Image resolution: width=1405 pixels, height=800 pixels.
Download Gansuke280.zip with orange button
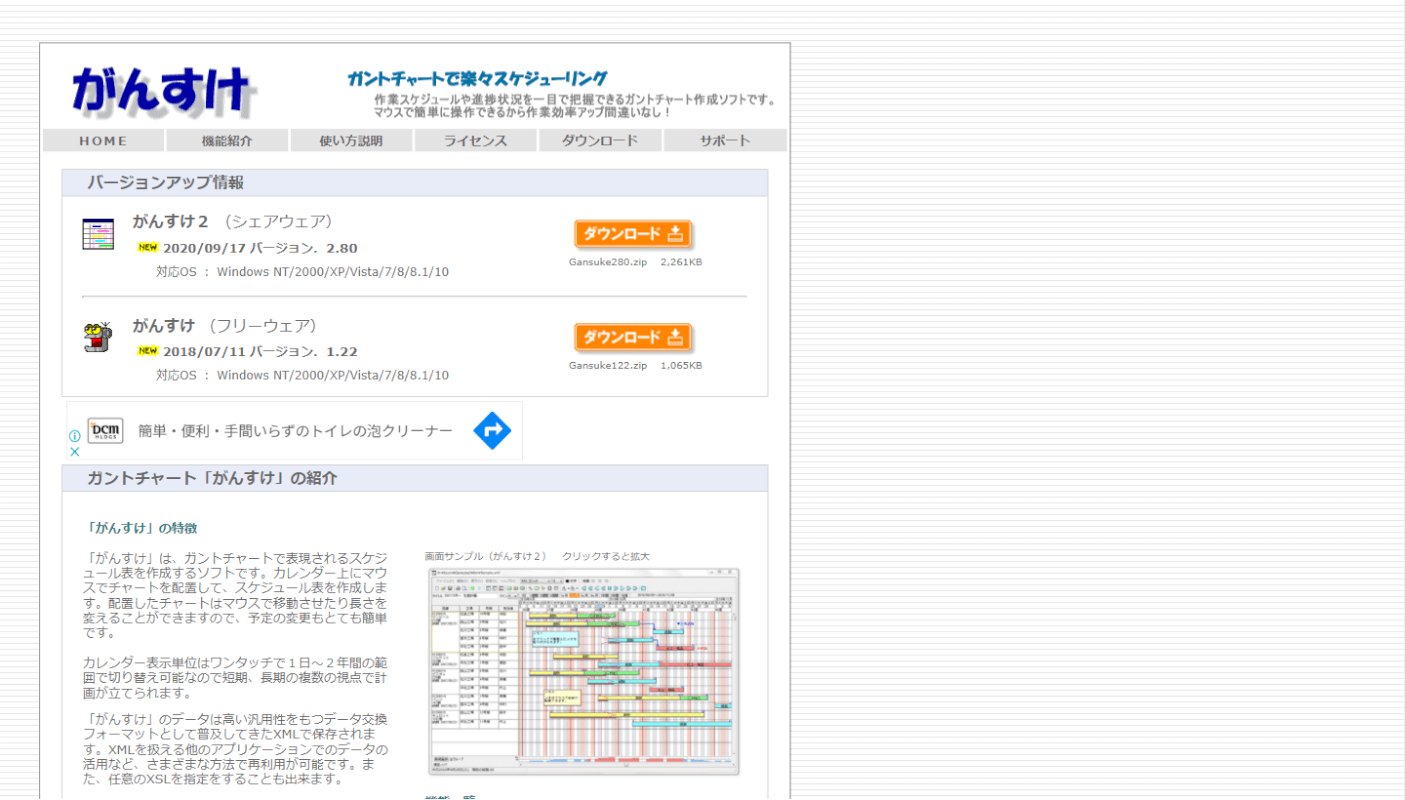tap(632, 234)
